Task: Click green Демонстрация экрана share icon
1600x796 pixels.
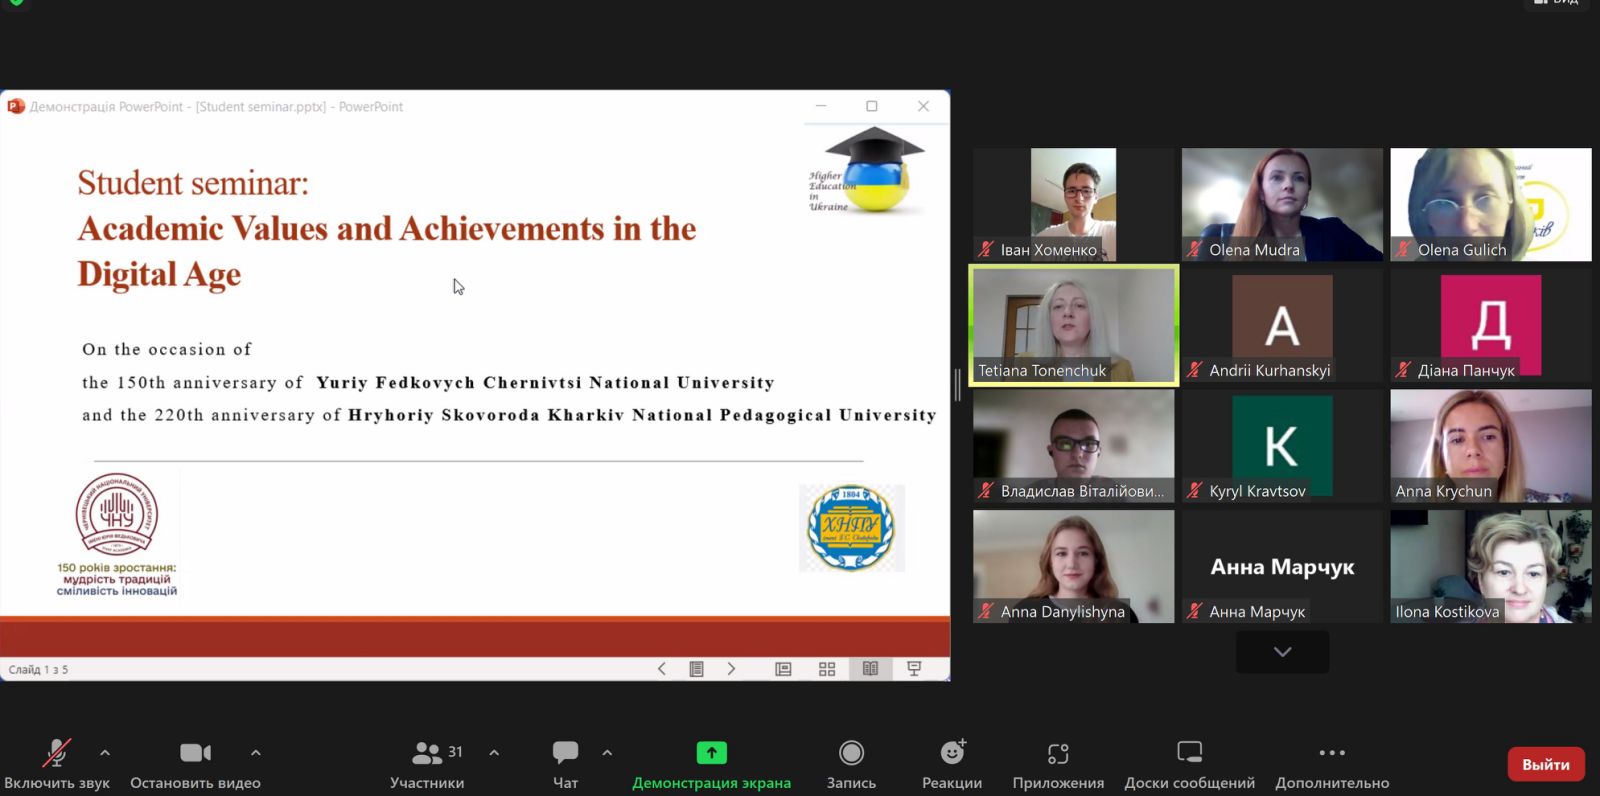Action: click(711, 753)
